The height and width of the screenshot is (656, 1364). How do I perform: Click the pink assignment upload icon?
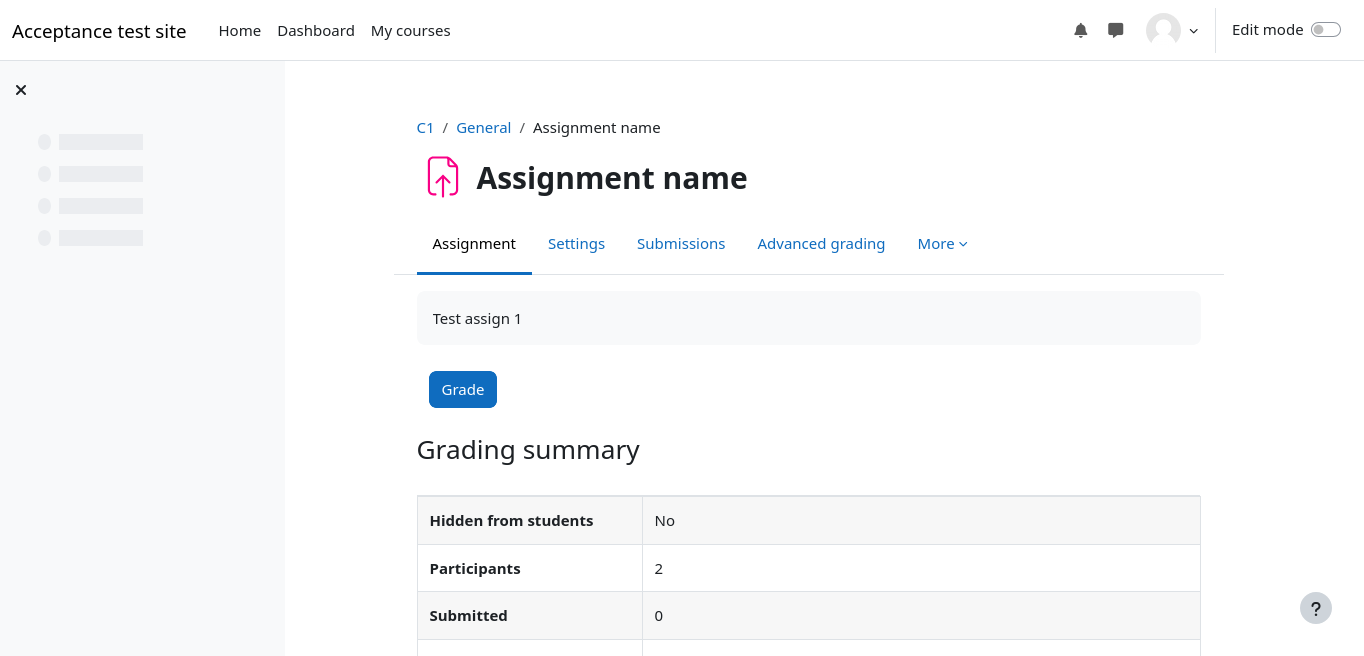pyautogui.click(x=443, y=177)
